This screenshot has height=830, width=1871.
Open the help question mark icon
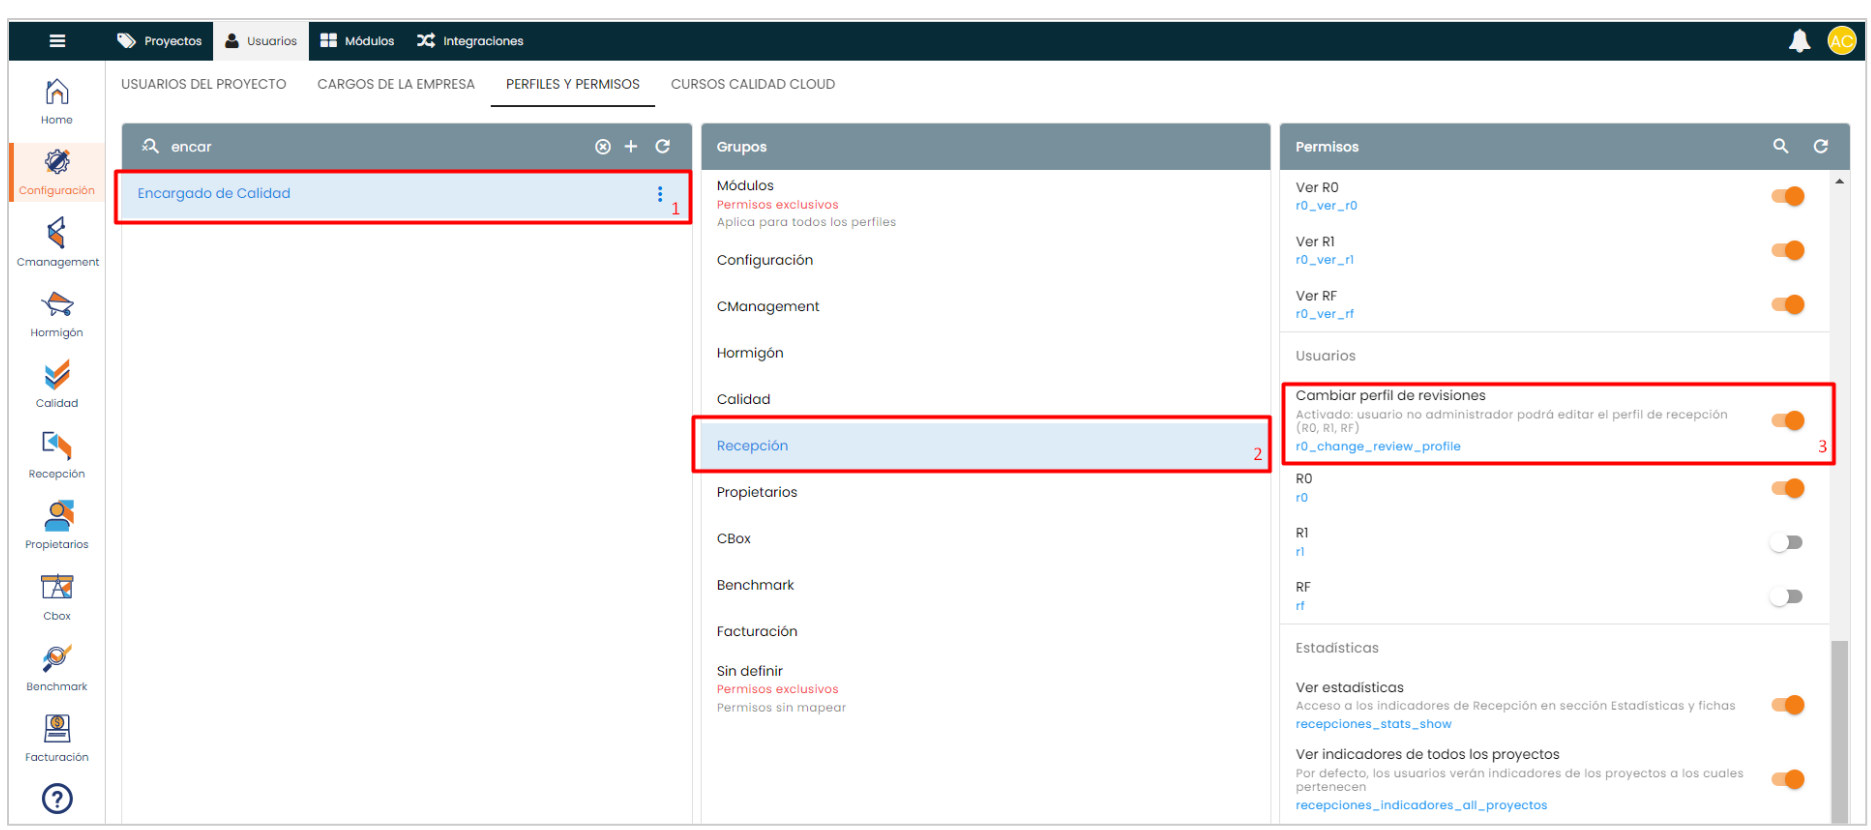tap(57, 798)
